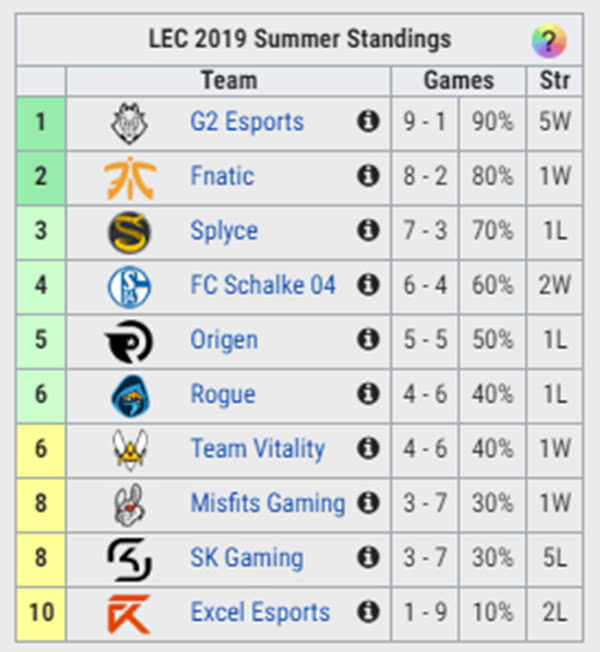Open the Misfits Gaming team link
This screenshot has width=600, height=652.
point(267,503)
